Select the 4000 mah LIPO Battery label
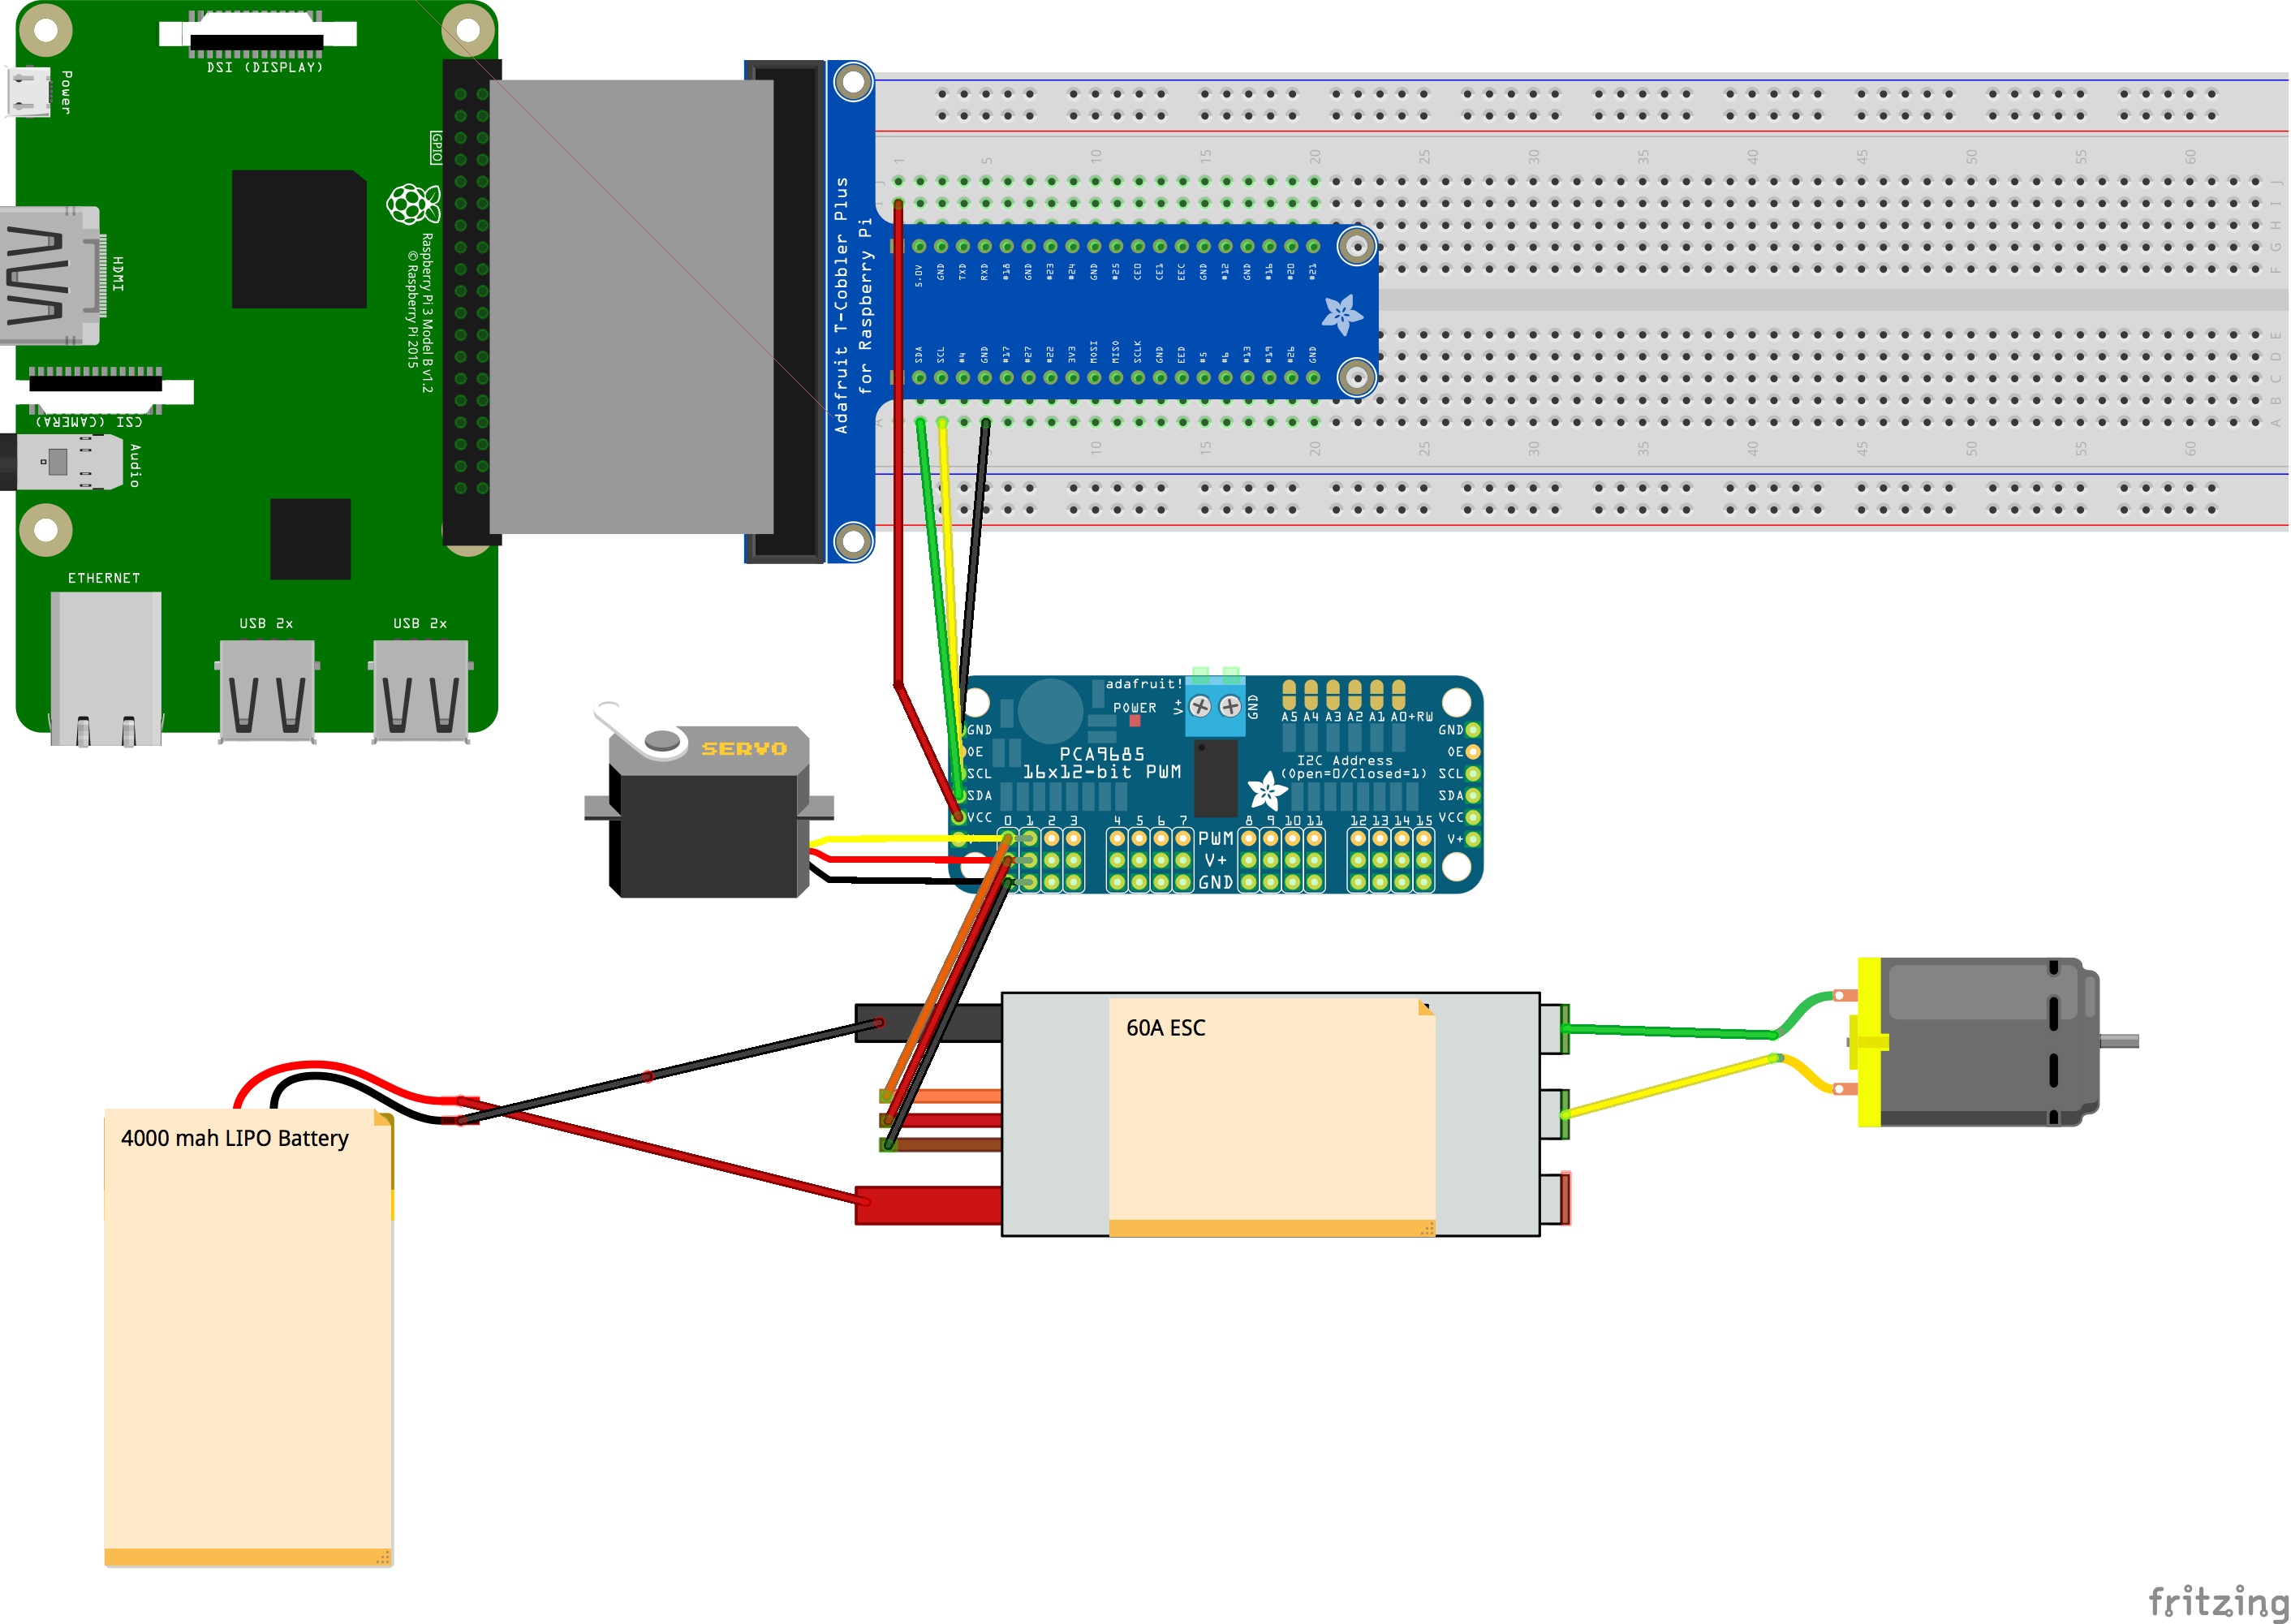This screenshot has height=1624, width=2291. tap(235, 1138)
